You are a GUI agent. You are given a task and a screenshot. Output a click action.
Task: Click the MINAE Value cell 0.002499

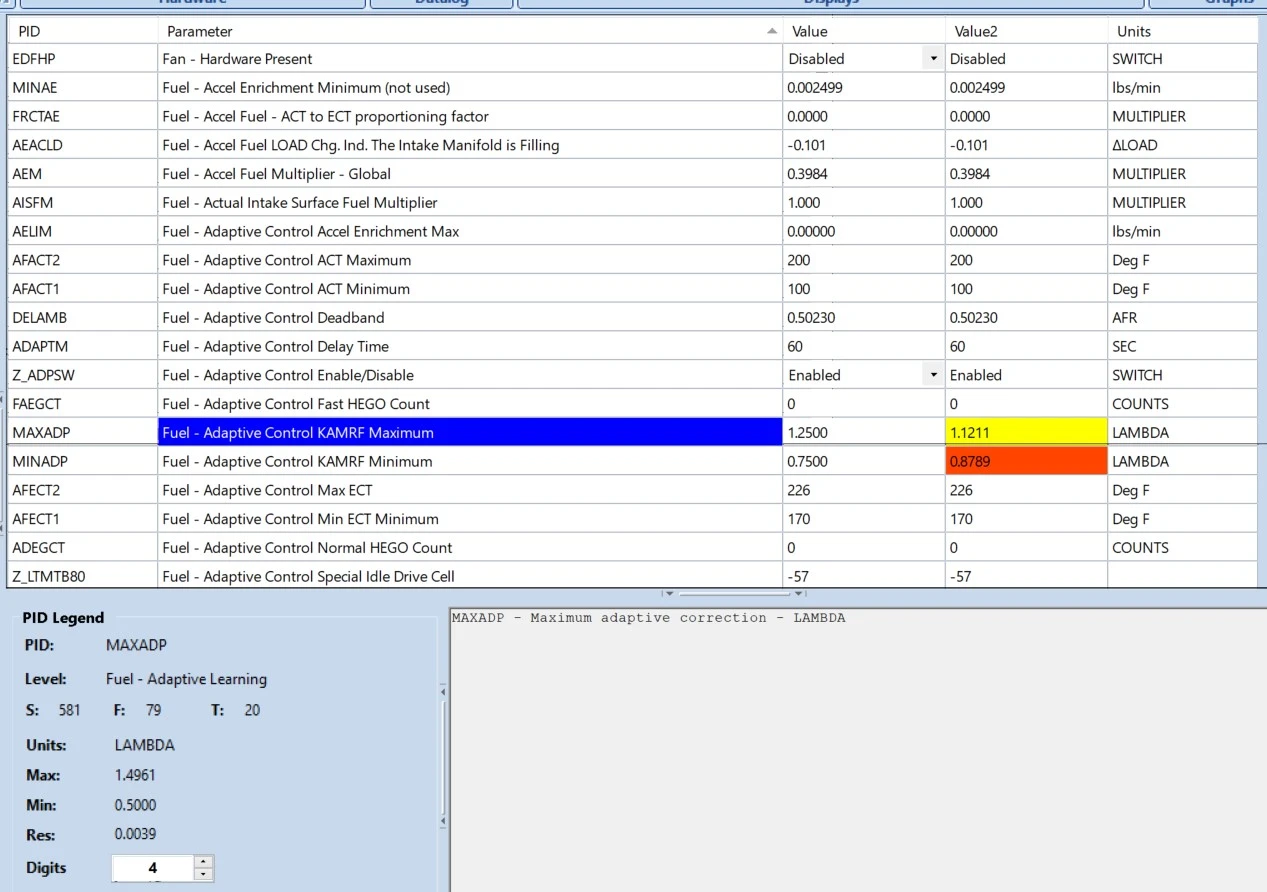(864, 87)
